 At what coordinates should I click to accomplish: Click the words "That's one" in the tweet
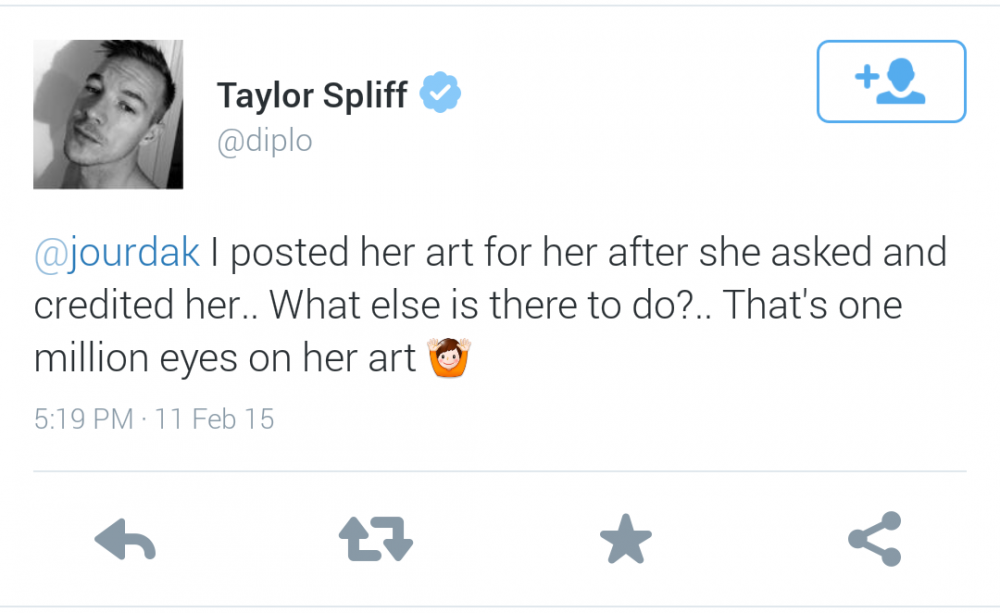[812, 305]
